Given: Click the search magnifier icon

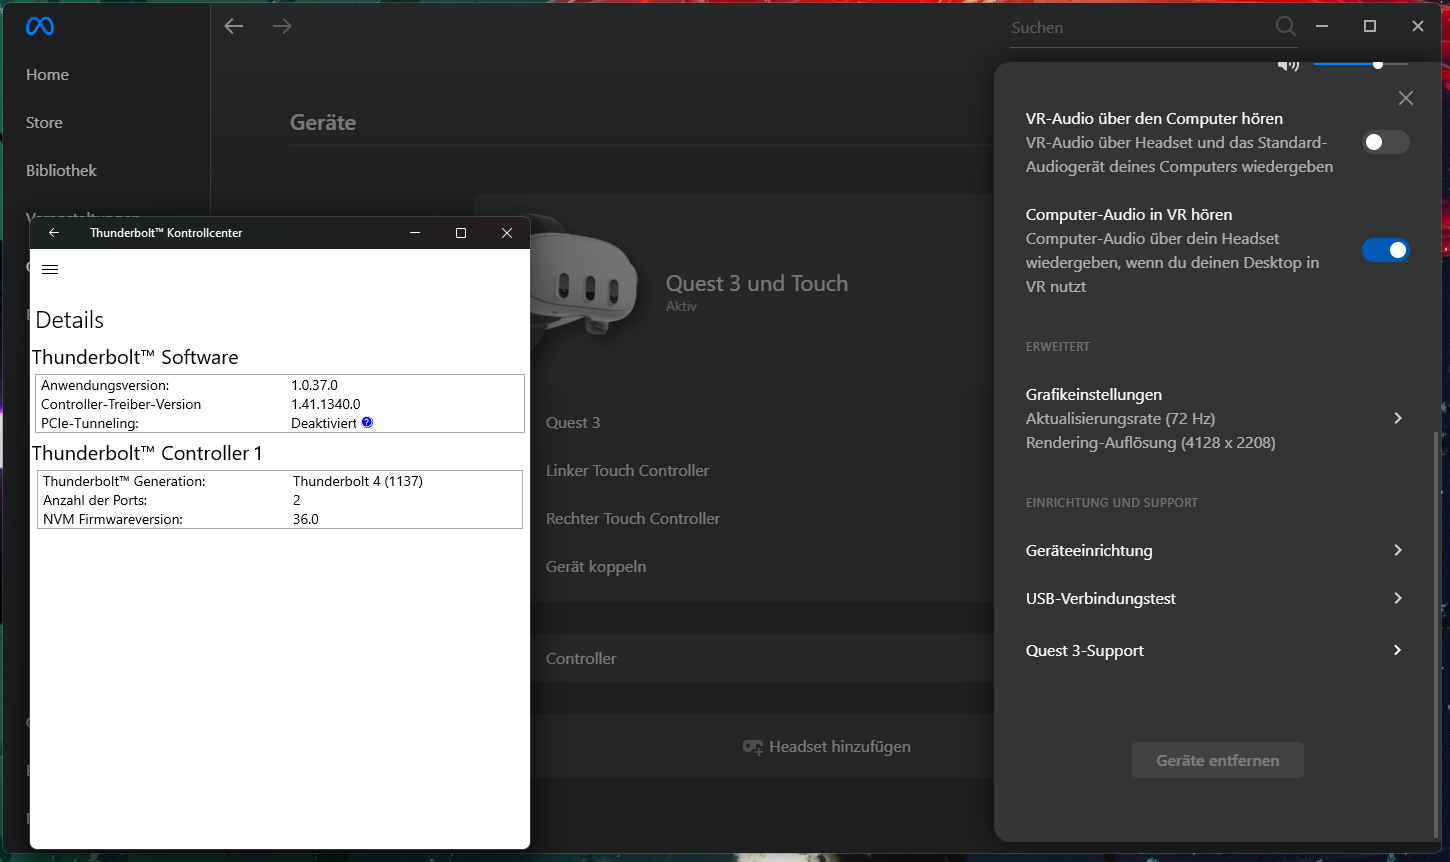Looking at the screenshot, I should (1285, 27).
